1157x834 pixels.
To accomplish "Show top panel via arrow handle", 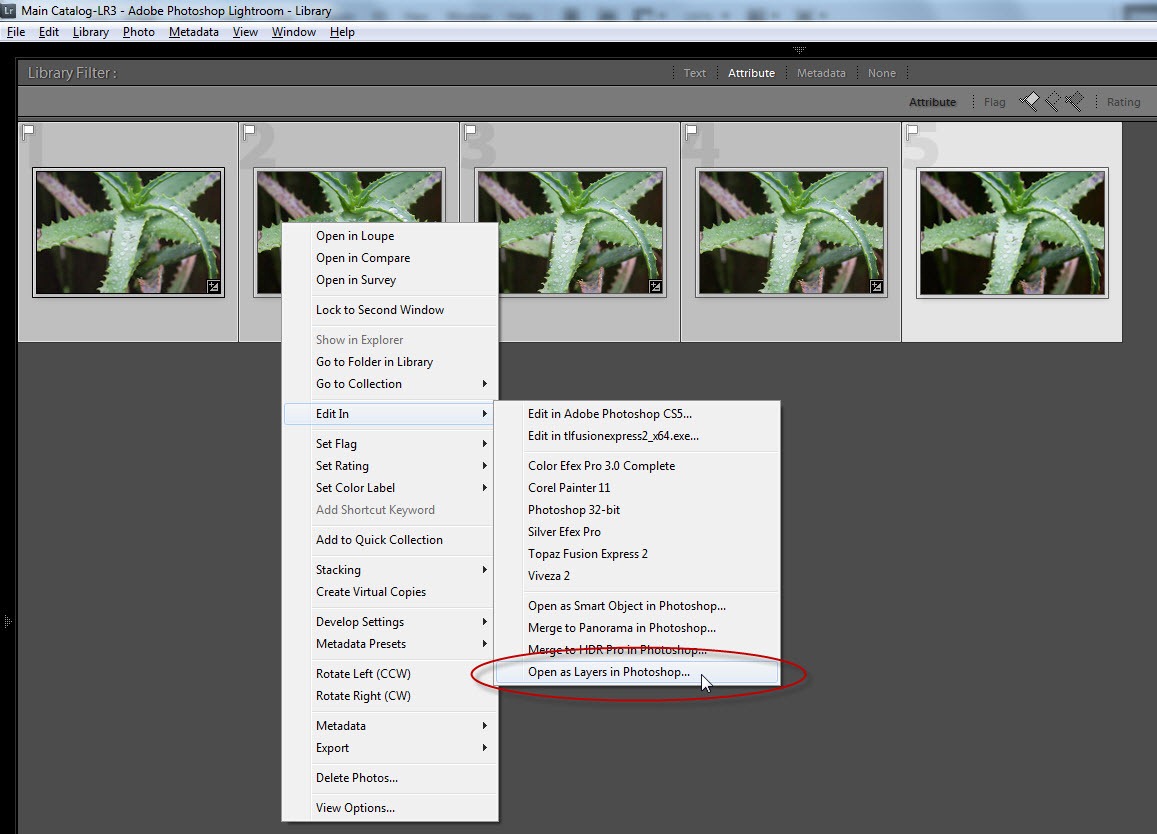I will pyautogui.click(x=799, y=50).
